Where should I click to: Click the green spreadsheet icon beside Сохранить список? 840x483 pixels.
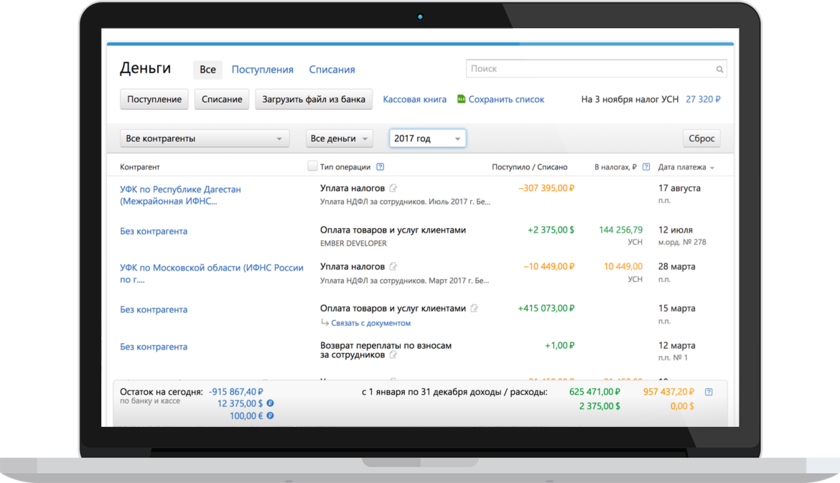click(x=461, y=100)
